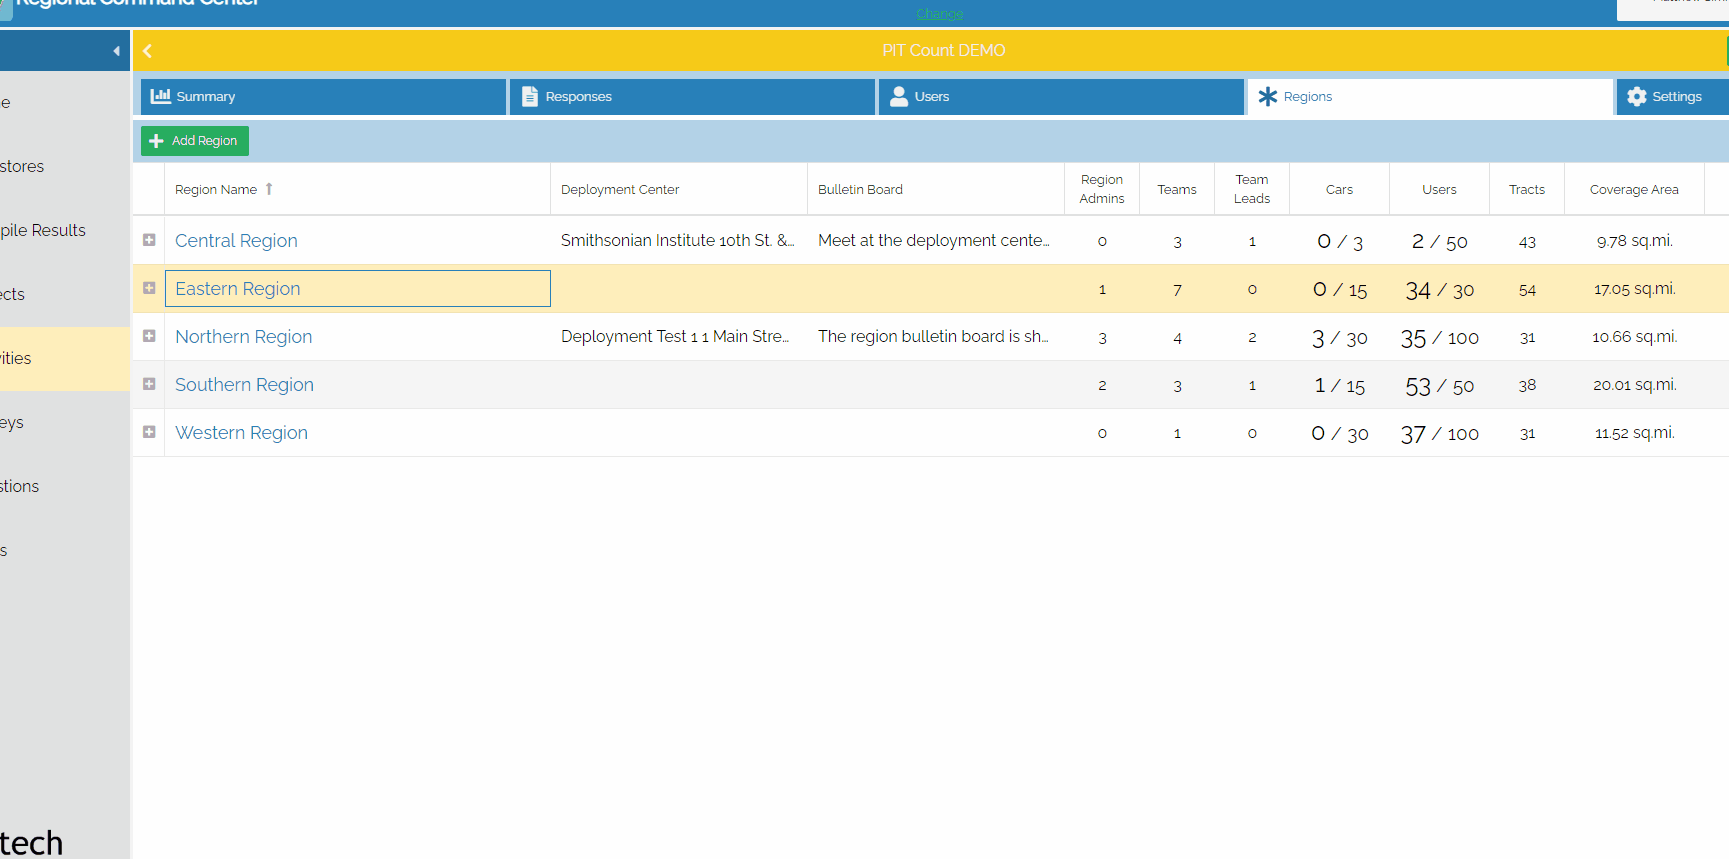This screenshot has height=859, width=1729.
Task: Open the Northern Region link
Action: 243,337
